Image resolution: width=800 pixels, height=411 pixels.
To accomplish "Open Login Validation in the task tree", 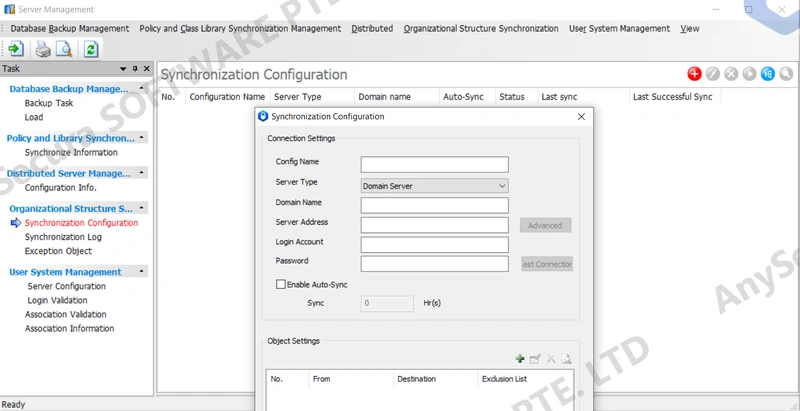I will [x=58, y=301].
